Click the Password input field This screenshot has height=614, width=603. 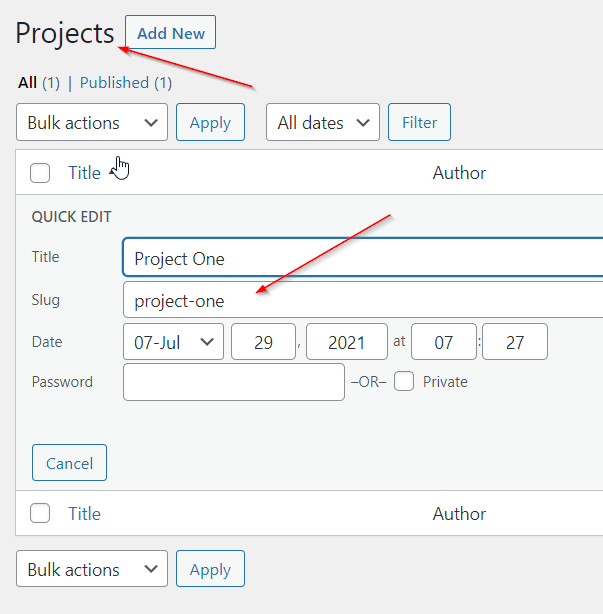233,382
